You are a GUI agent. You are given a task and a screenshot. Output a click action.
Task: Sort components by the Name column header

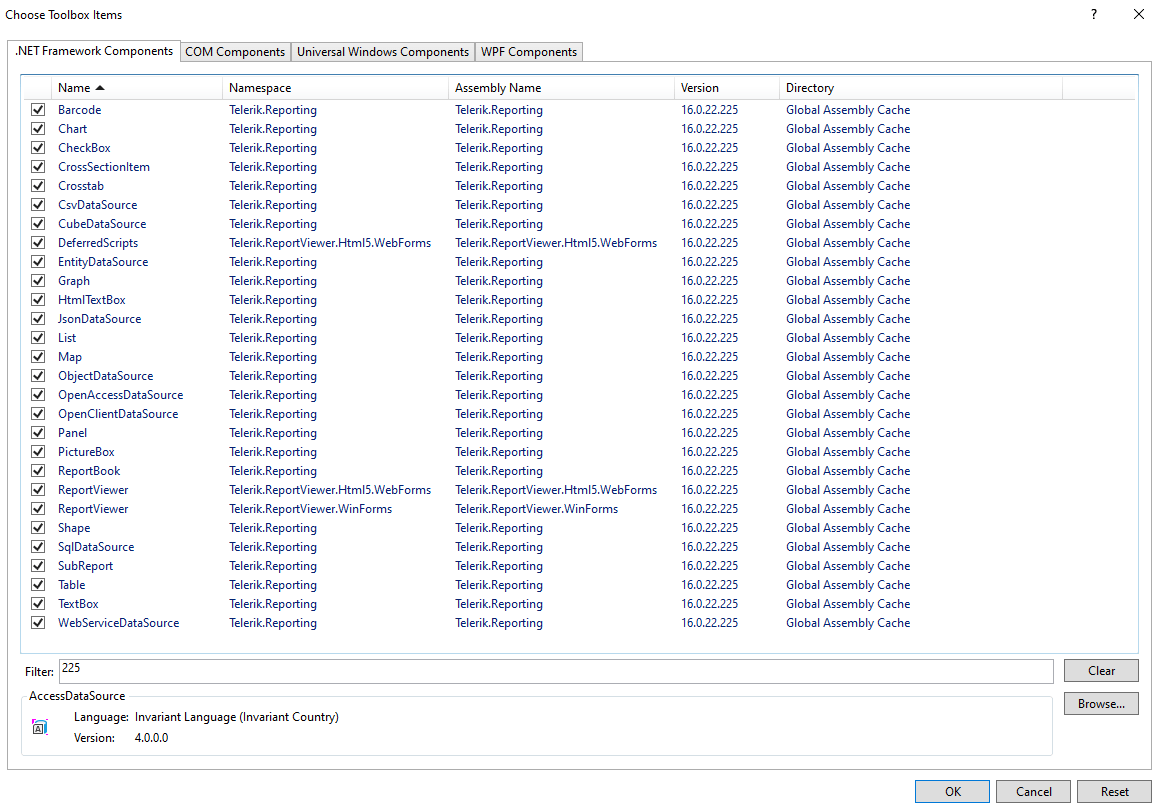(x=80, y=87)
